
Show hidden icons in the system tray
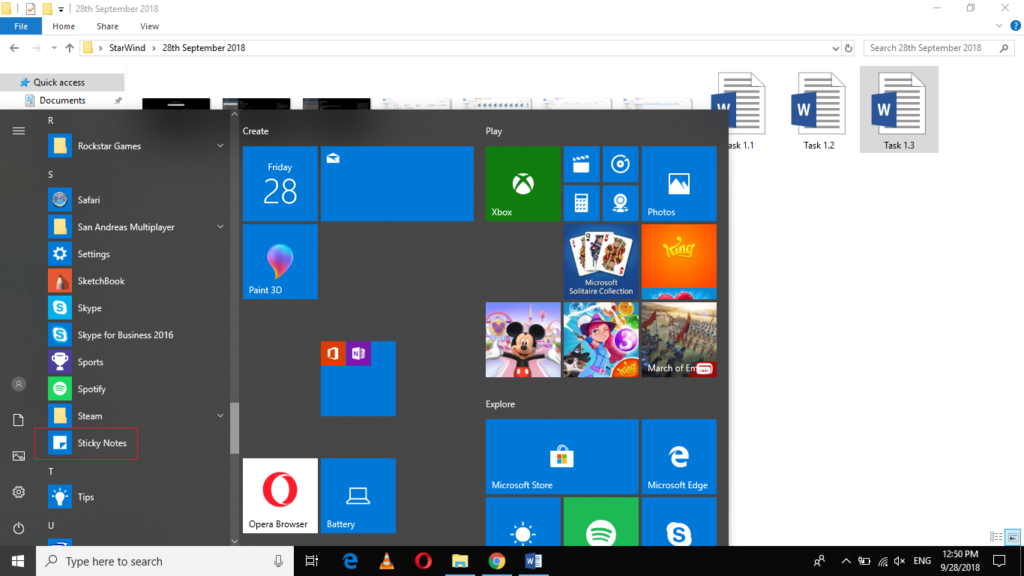pyautogui.click(x=845, y=561)
